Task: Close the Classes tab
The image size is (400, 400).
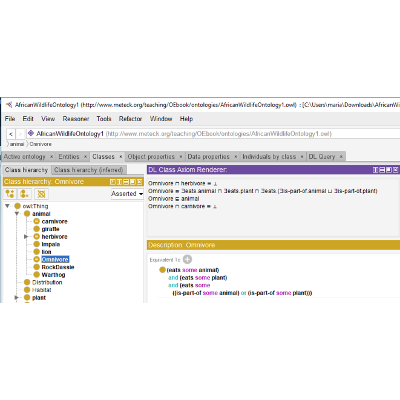Action: coord(121,157)
